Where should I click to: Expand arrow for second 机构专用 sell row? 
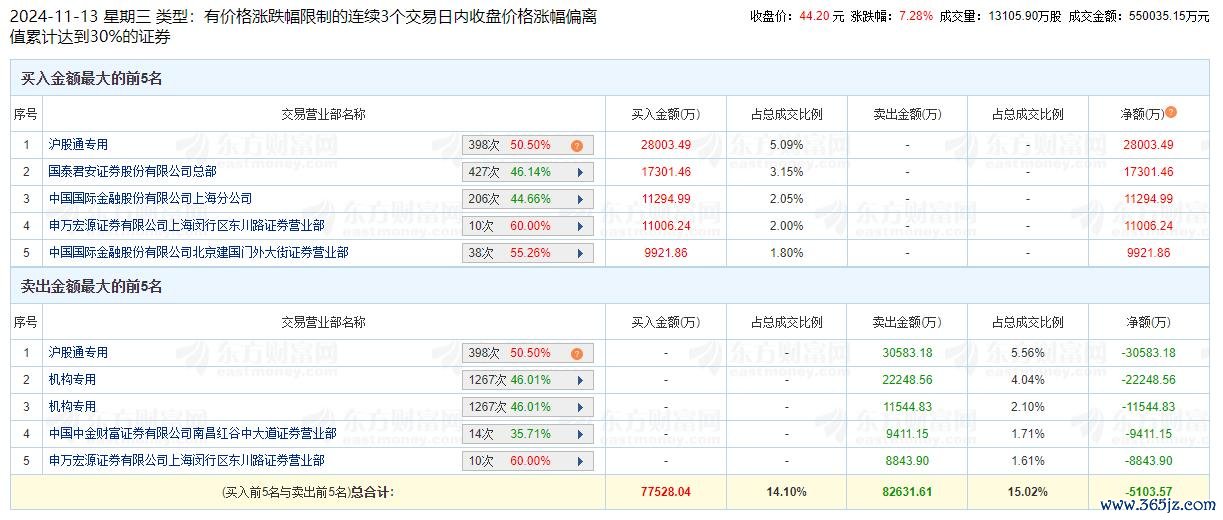tap(580, 408)
